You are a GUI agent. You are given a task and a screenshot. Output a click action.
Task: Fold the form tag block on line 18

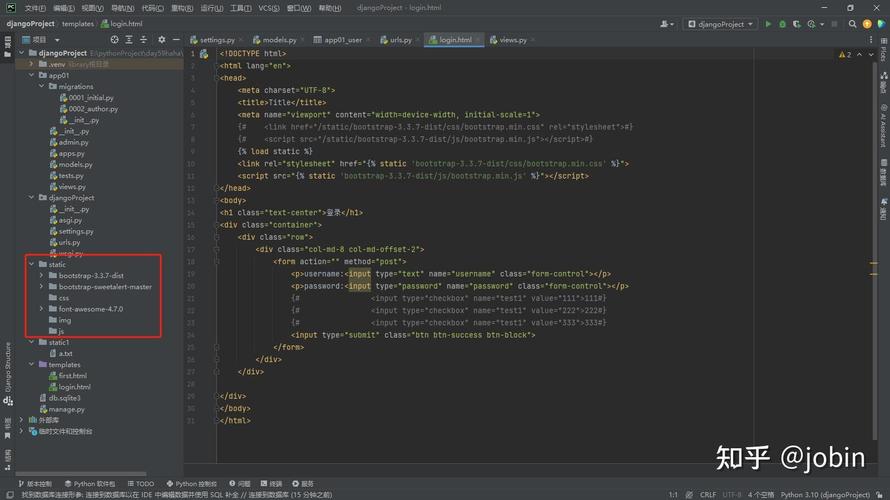click(x=217, y=262)
